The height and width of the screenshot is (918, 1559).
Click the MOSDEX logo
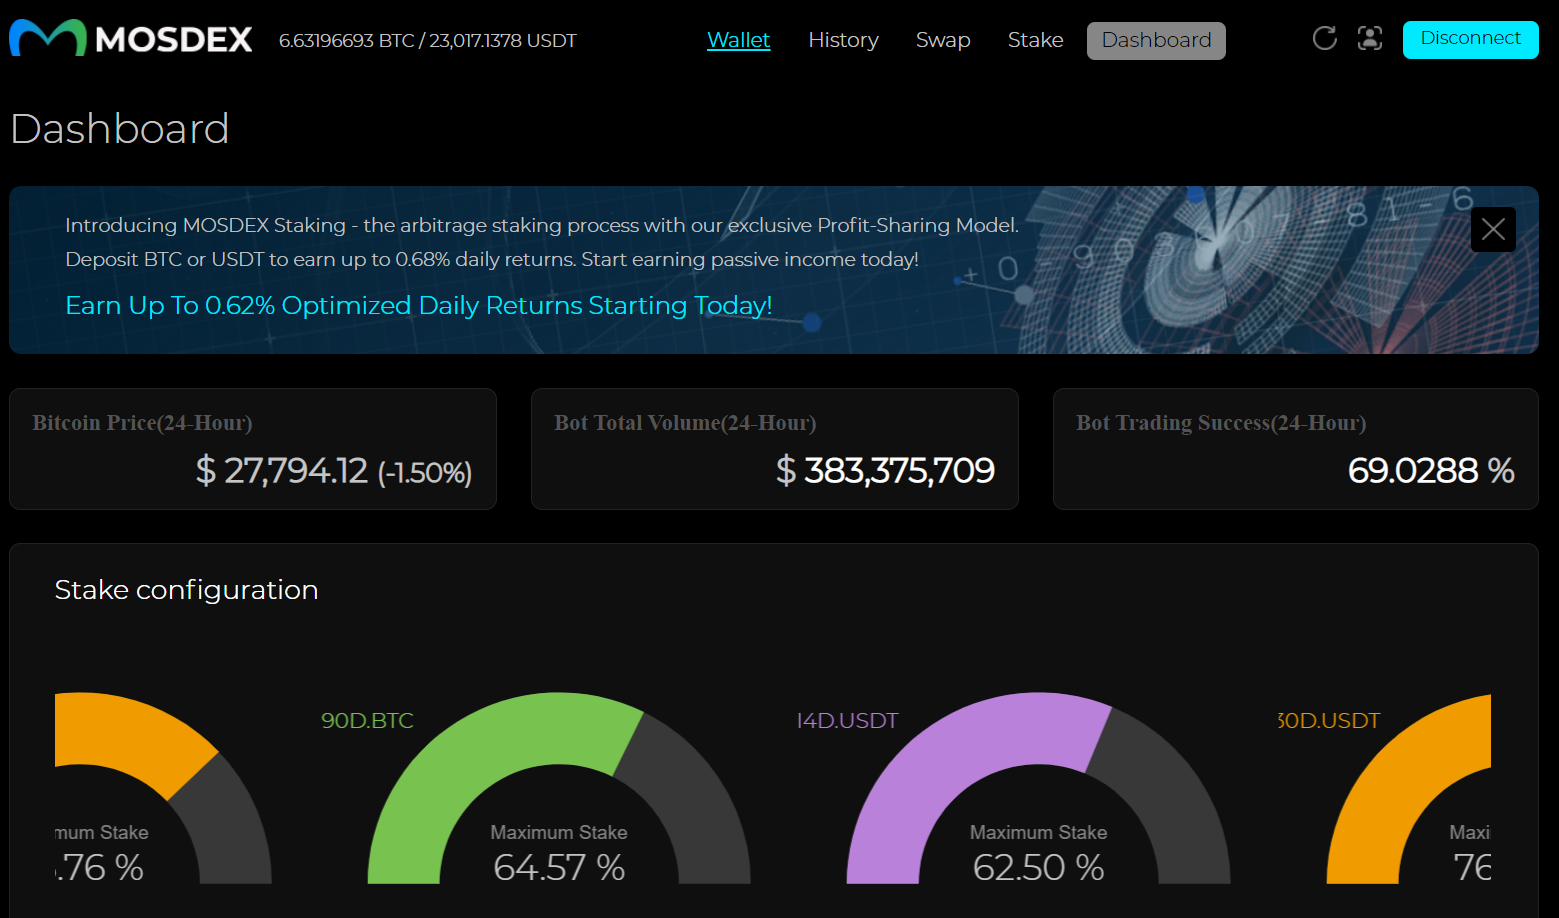pos(131,39)
